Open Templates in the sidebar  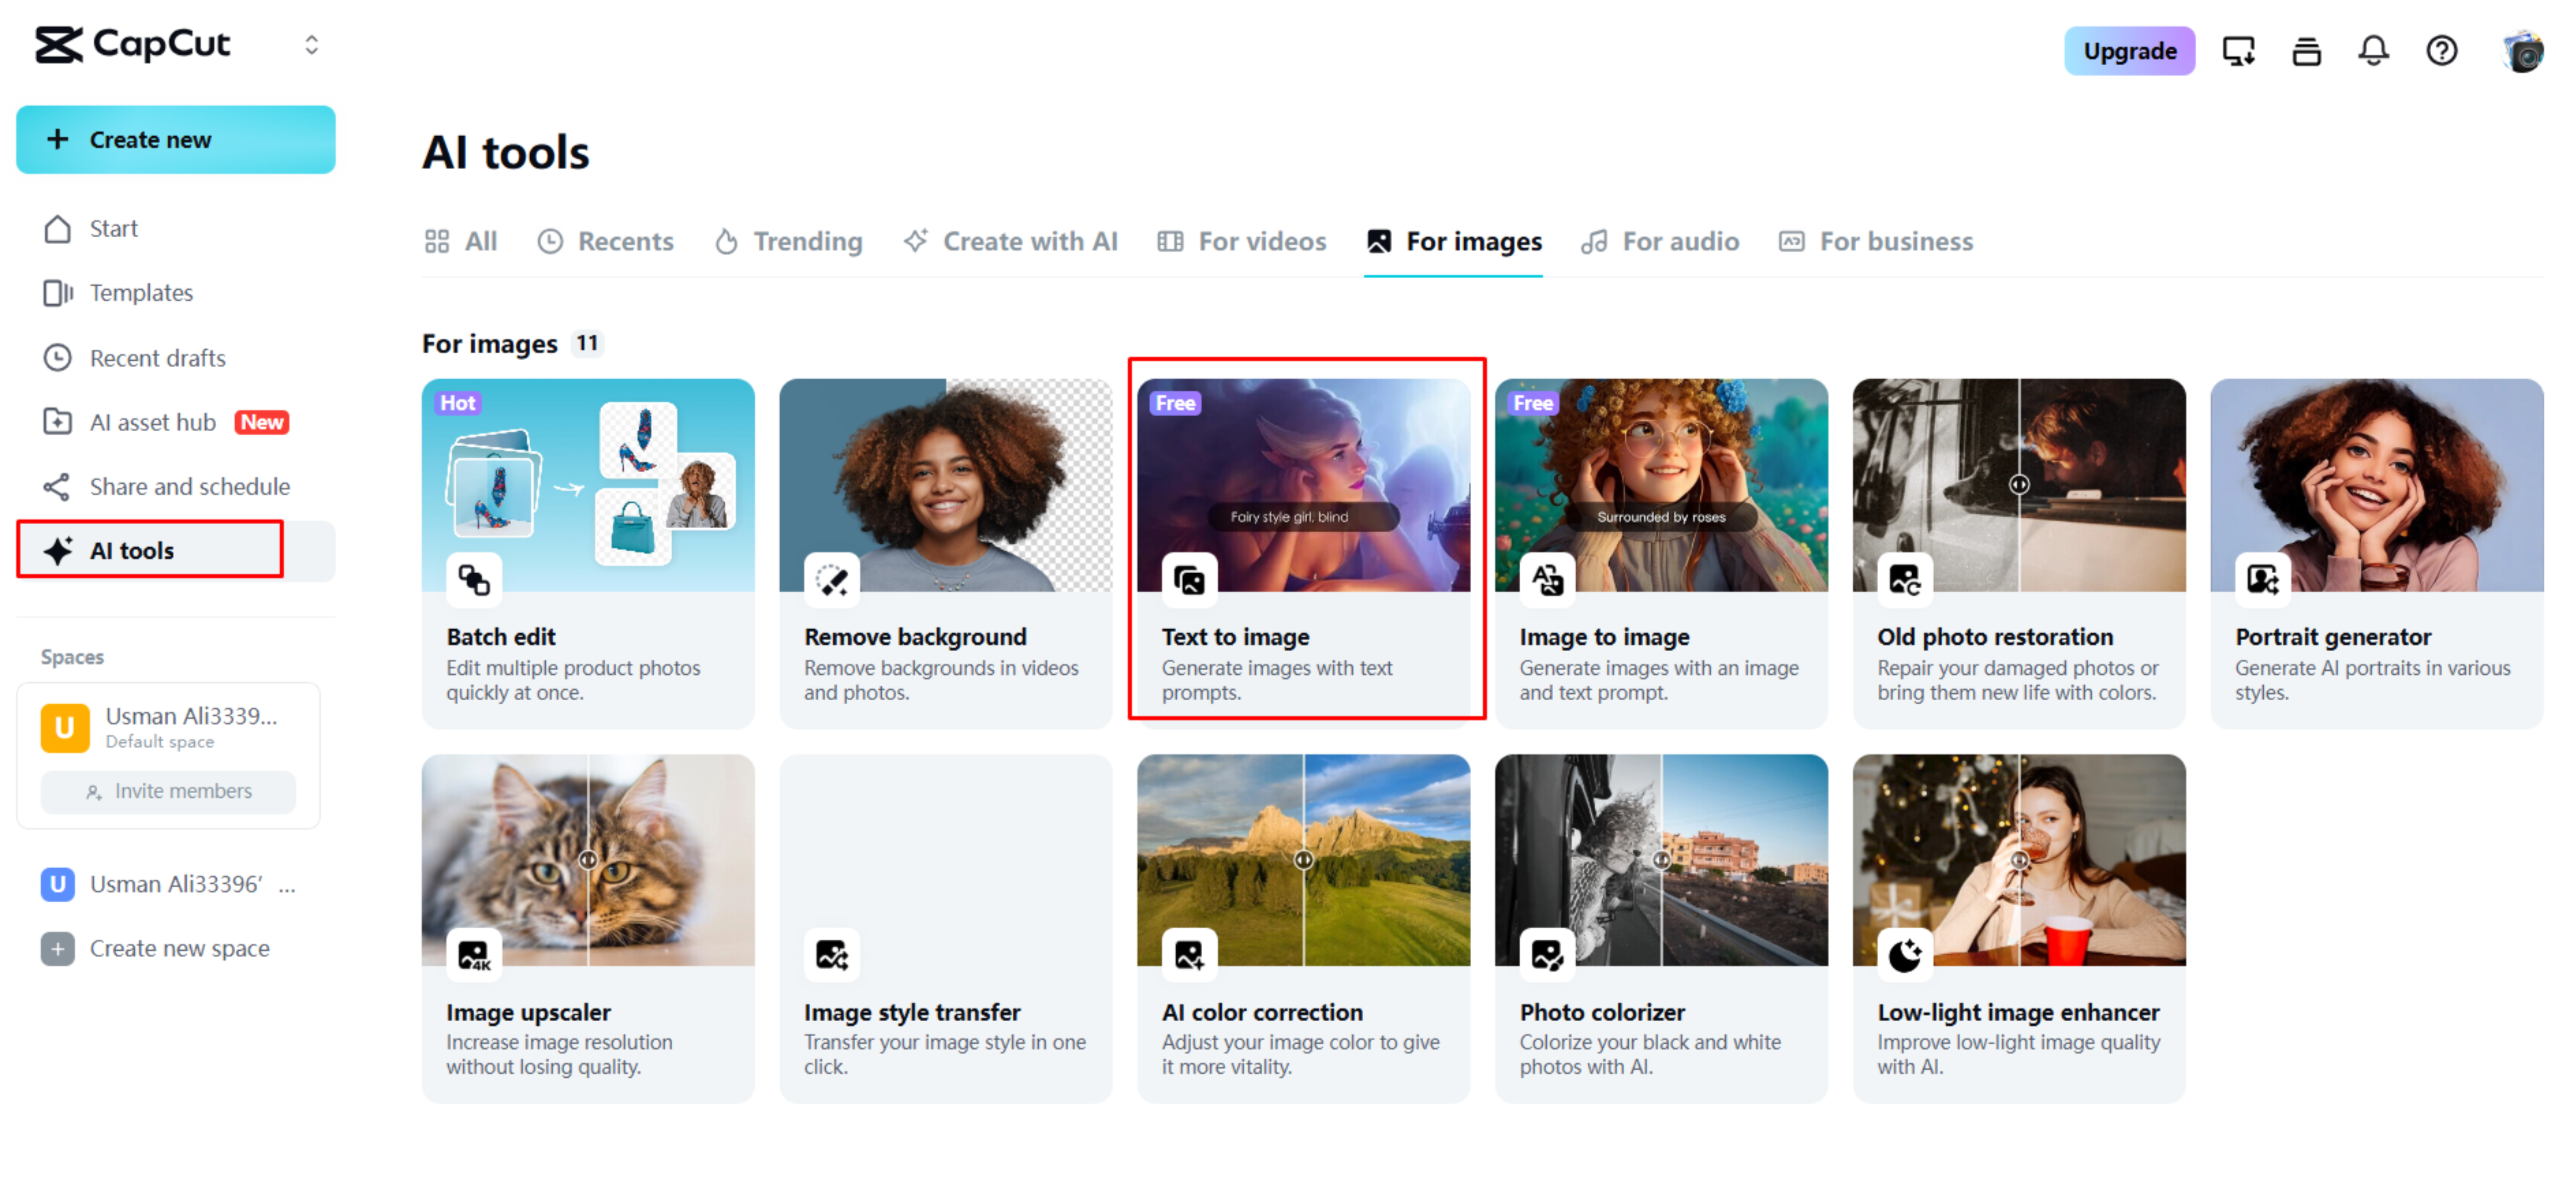click(x=141, y=293)
